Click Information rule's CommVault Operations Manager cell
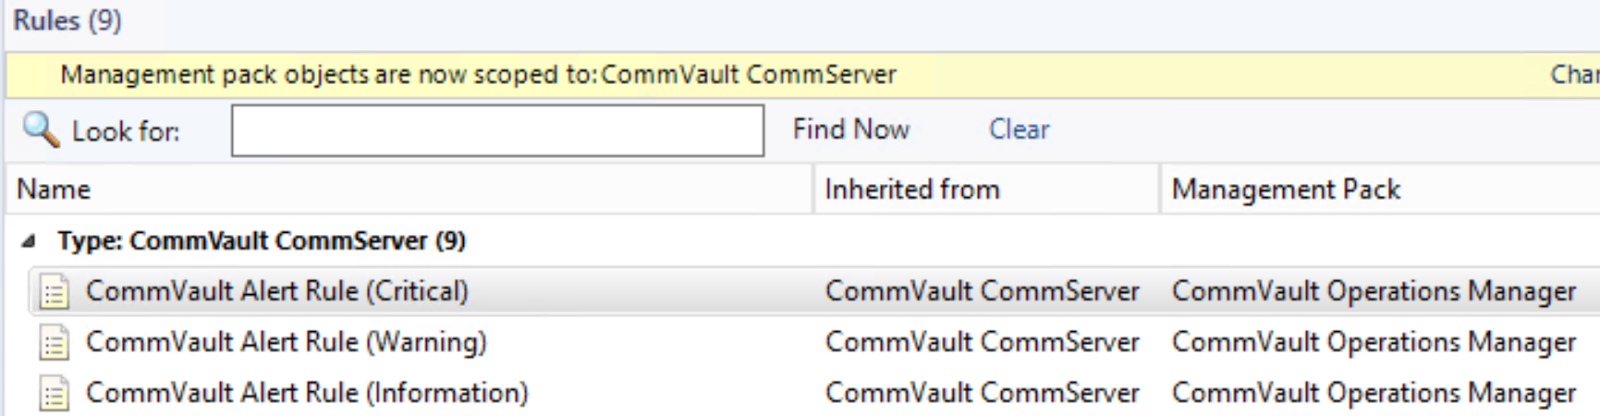Viewport: 1600px width, 416px height. tap(1373, 393)
